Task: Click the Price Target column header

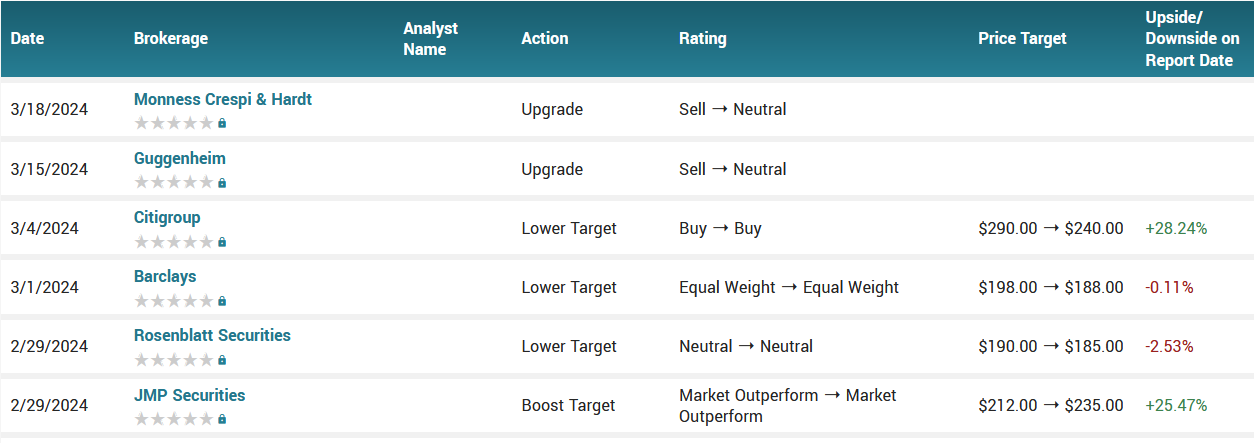Action: point(1022,39)
